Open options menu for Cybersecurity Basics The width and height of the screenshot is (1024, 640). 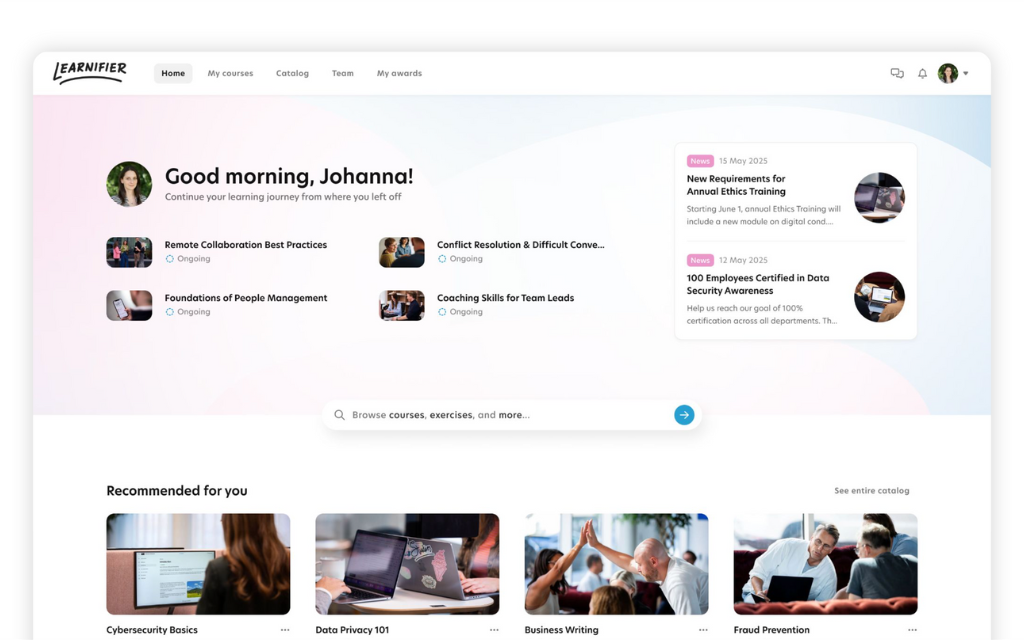pyautogui.click(x=285, y=630)
